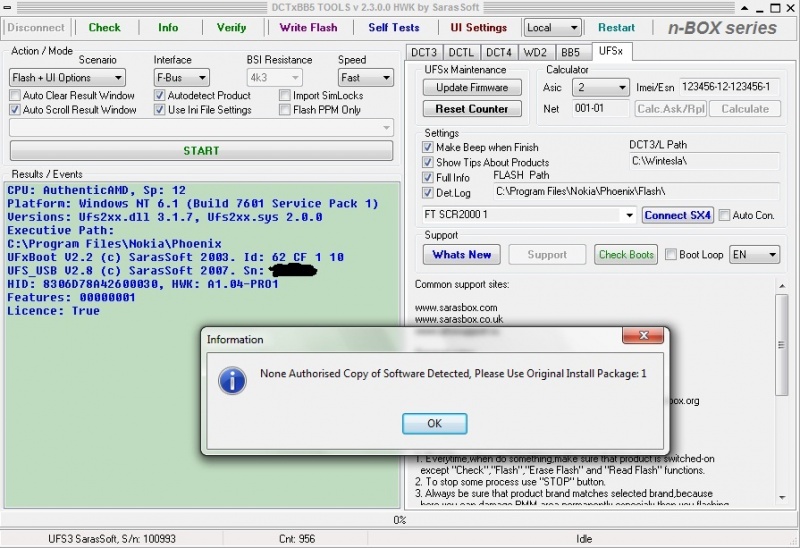Screen dimensions: 800x548
Task: Click the Disconnect toolbar button
Action: pos(36,28)
